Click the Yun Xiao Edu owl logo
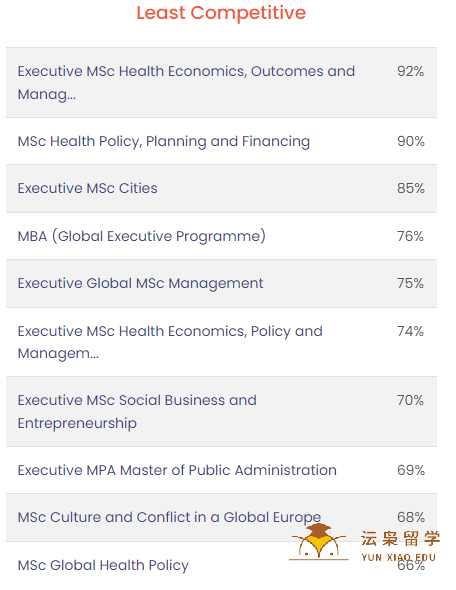Screen dimensions: 456x590 click(x=319, y=541)
